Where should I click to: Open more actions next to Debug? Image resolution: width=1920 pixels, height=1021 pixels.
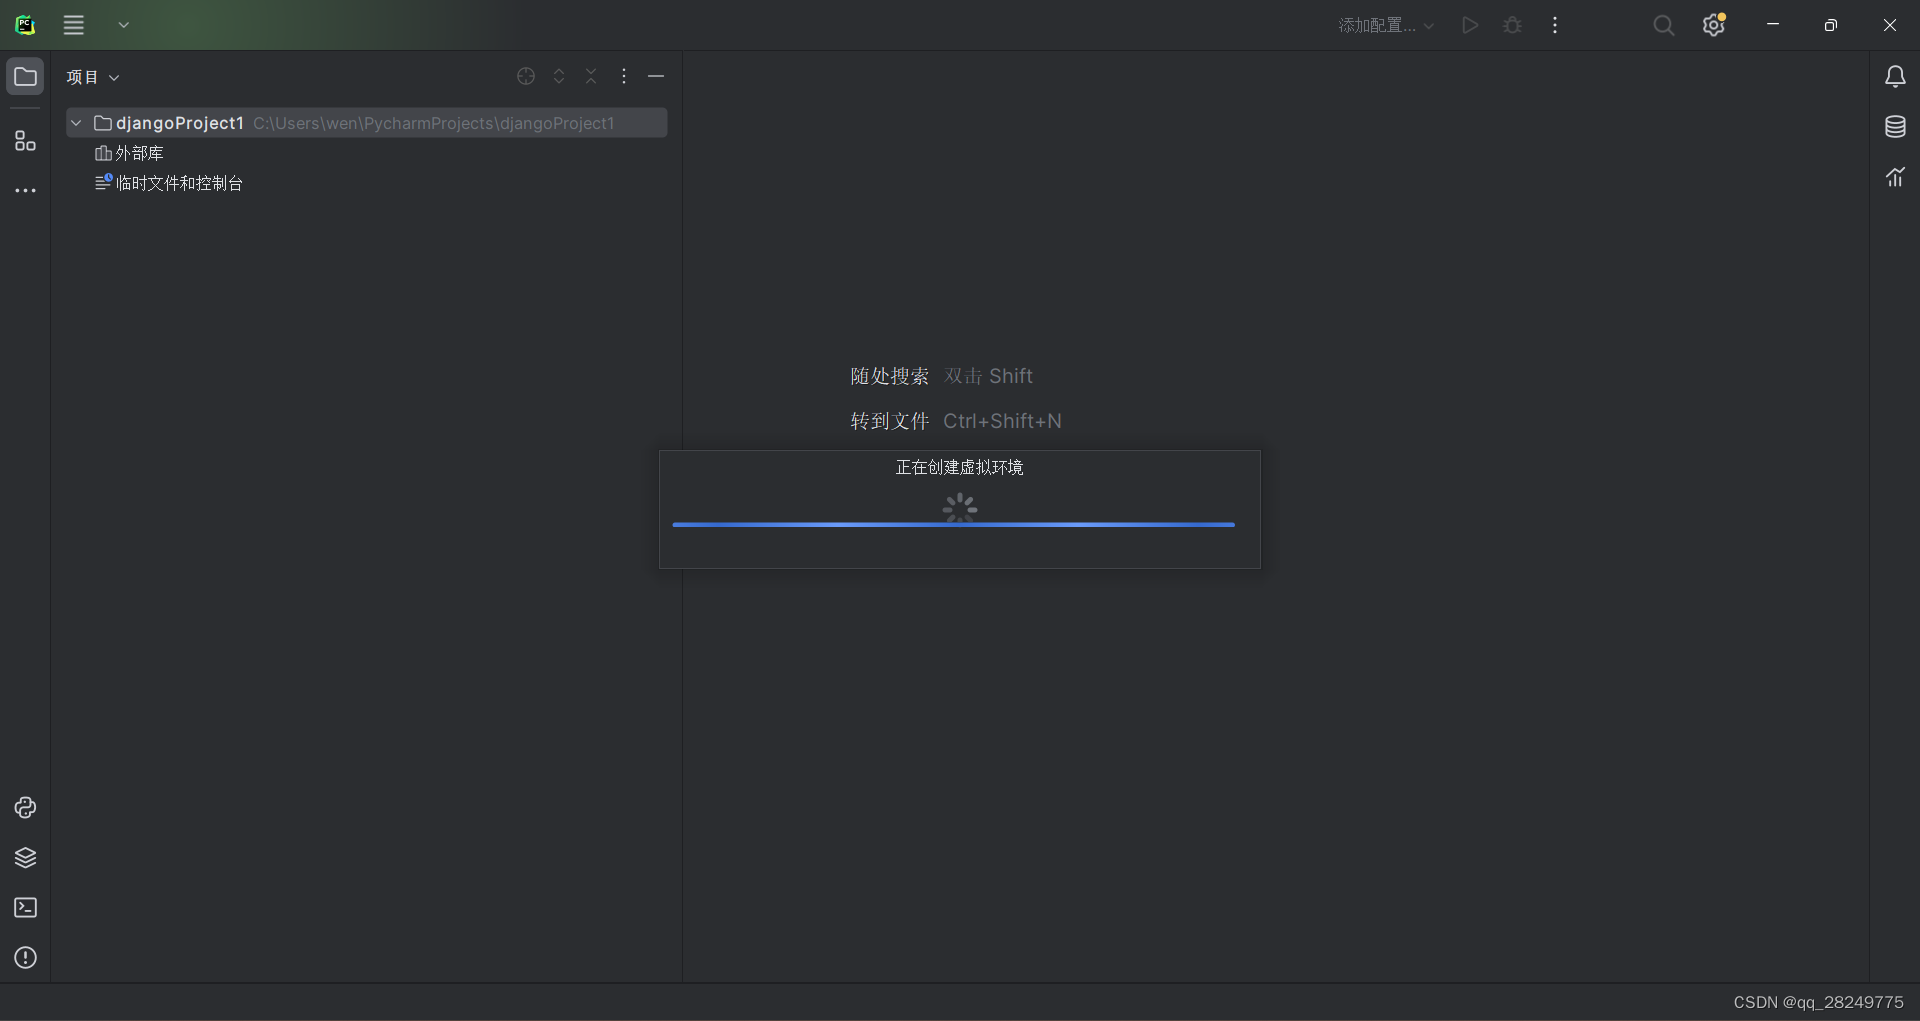point(1555,25)
